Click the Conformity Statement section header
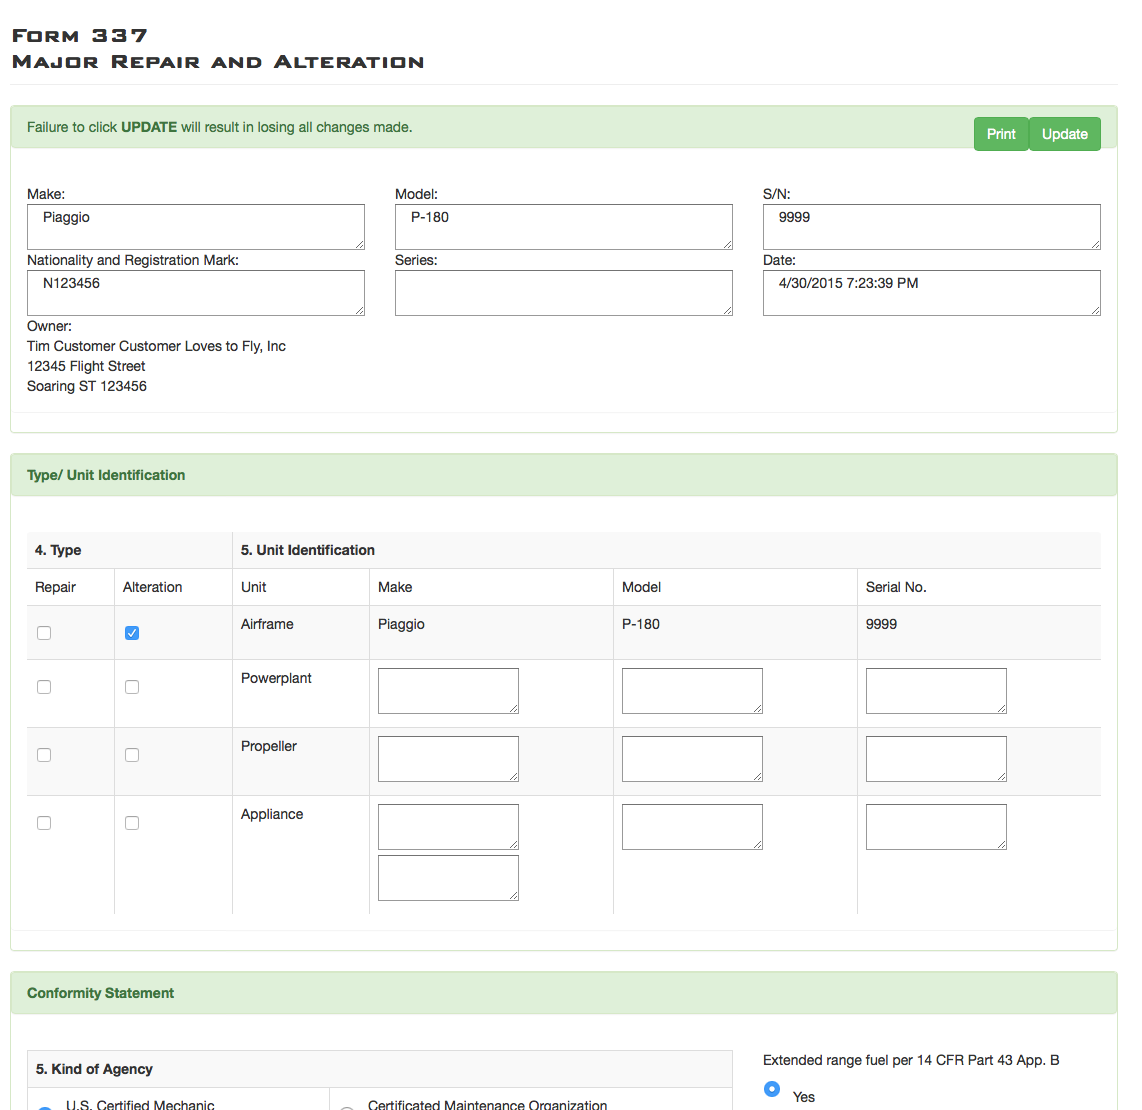The image size is (1142, 1110). tap(564, 993)
